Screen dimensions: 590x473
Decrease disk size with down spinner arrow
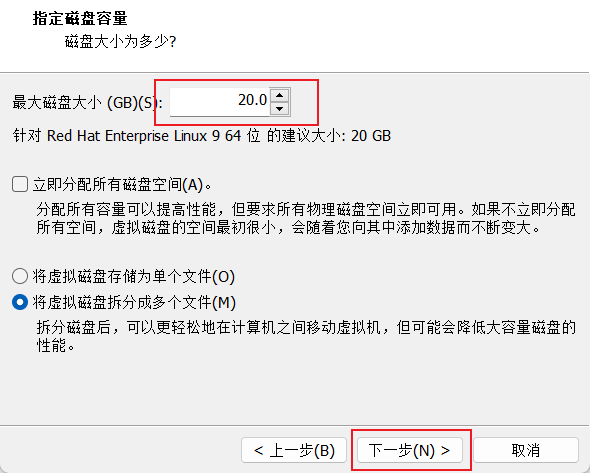(x=279, y=109)
